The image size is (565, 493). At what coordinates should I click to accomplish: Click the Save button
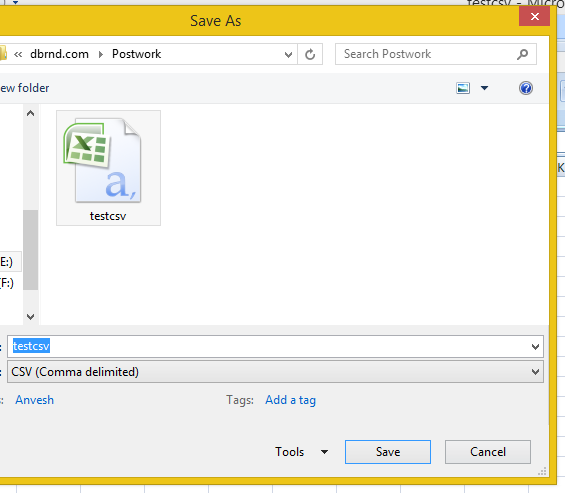click(388, 452)
